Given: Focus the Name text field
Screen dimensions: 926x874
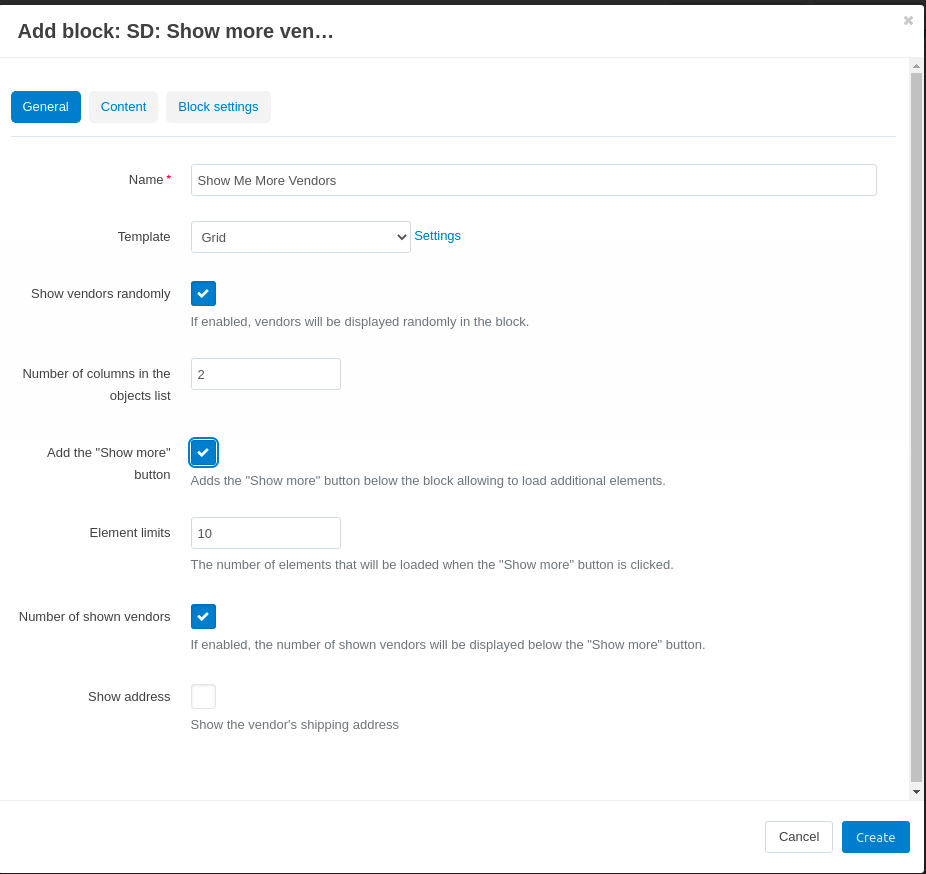Looking at the screenshot, I should (533, 180).
